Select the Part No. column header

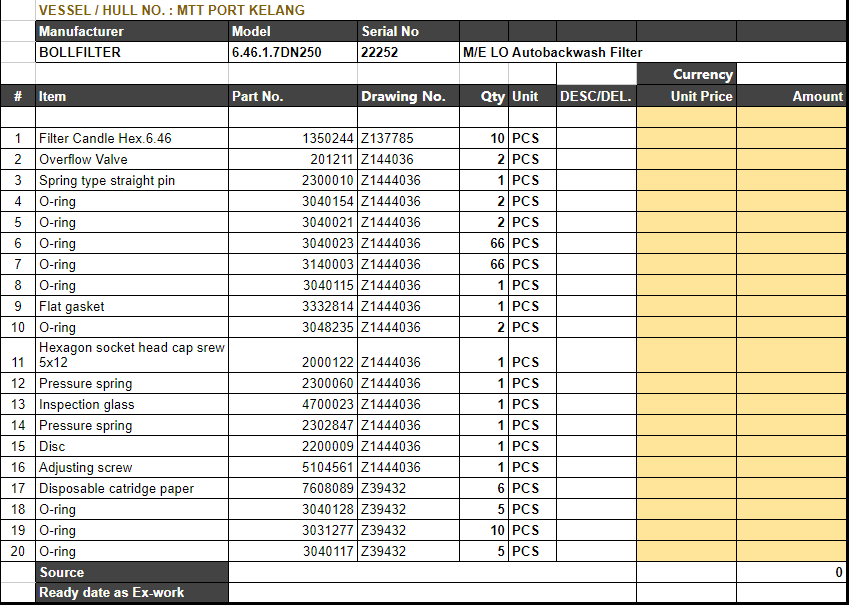[x=293, y=96]
